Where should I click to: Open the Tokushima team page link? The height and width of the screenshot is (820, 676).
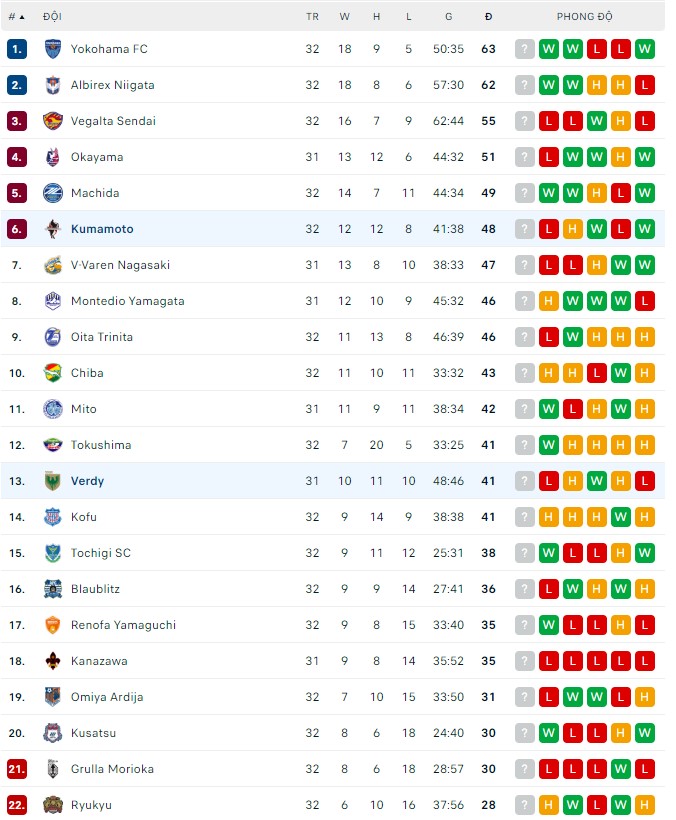[x=101, y=445]
